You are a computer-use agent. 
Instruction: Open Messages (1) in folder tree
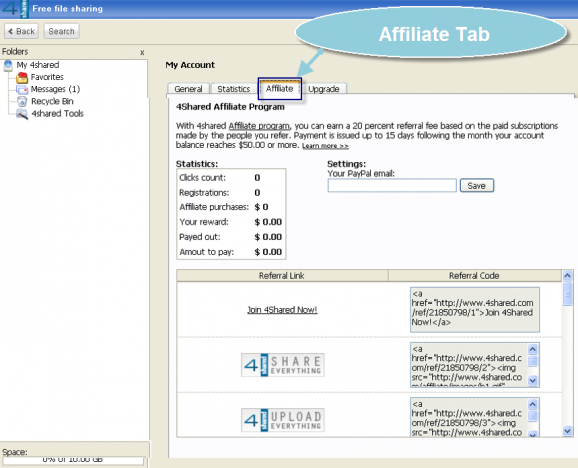click(x=55, y=90)
